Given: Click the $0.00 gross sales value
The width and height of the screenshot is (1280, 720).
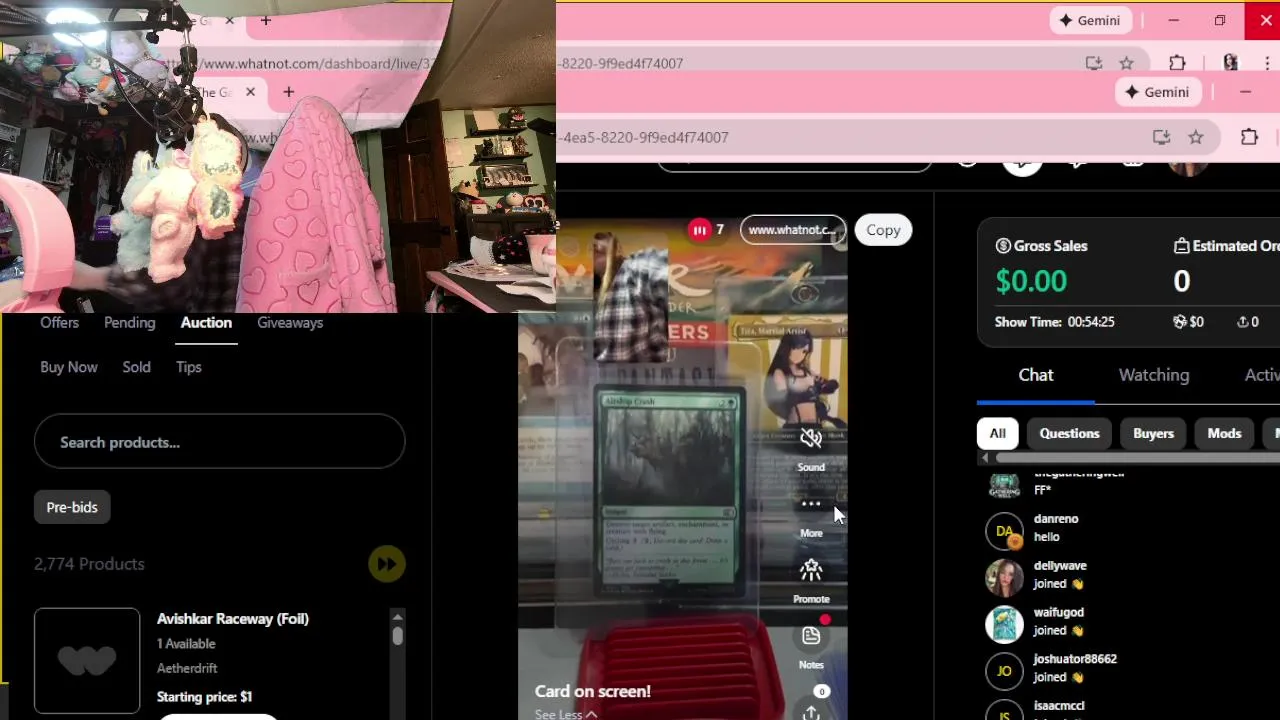Looking at the screenshot, I should click(1031, 281).
